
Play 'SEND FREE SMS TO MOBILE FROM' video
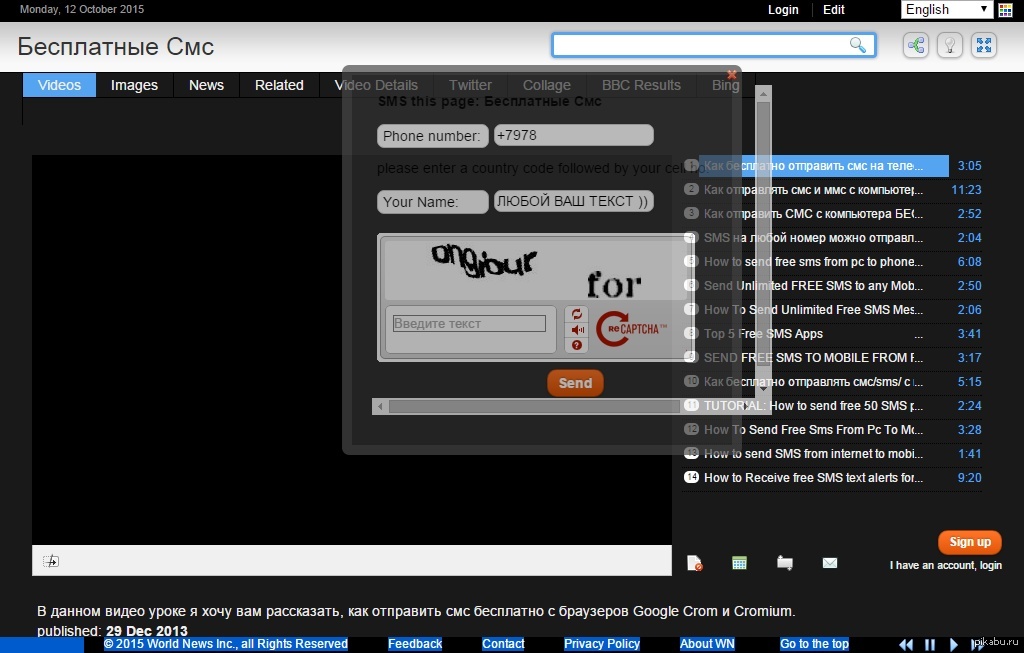tap(813, 358)
